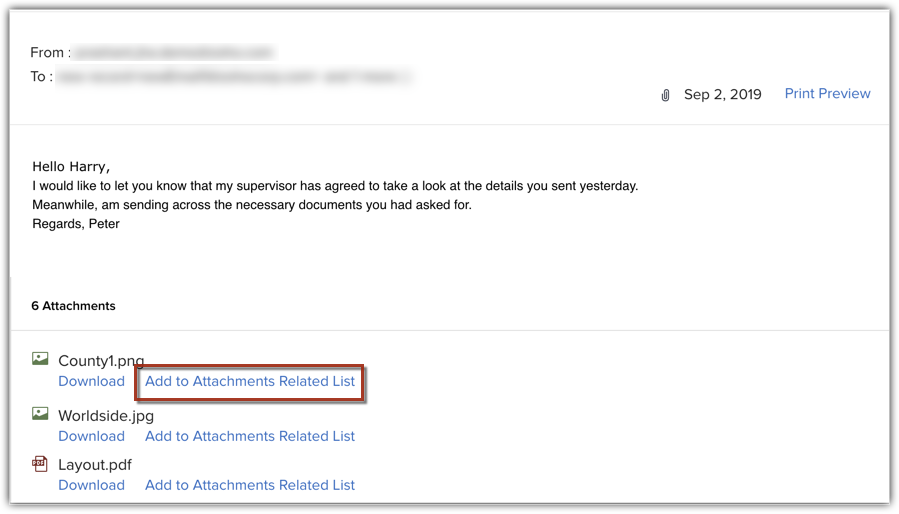
Task: Add Worldside.jpg to Attachments Related List
Action: pos(250,436)
